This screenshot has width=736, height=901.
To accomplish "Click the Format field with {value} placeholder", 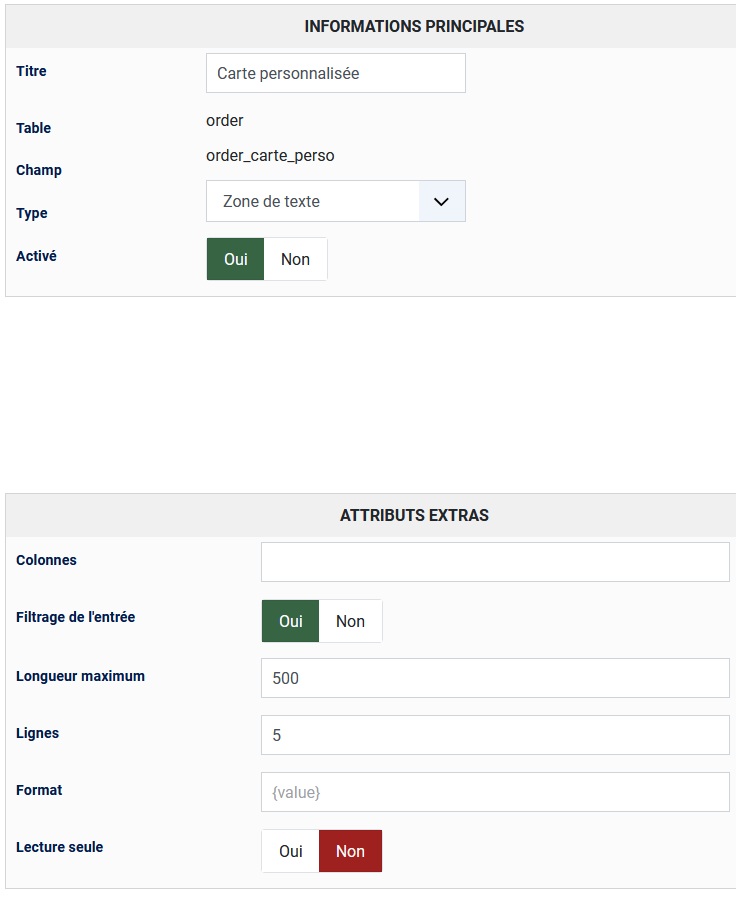I will [495, 792].
